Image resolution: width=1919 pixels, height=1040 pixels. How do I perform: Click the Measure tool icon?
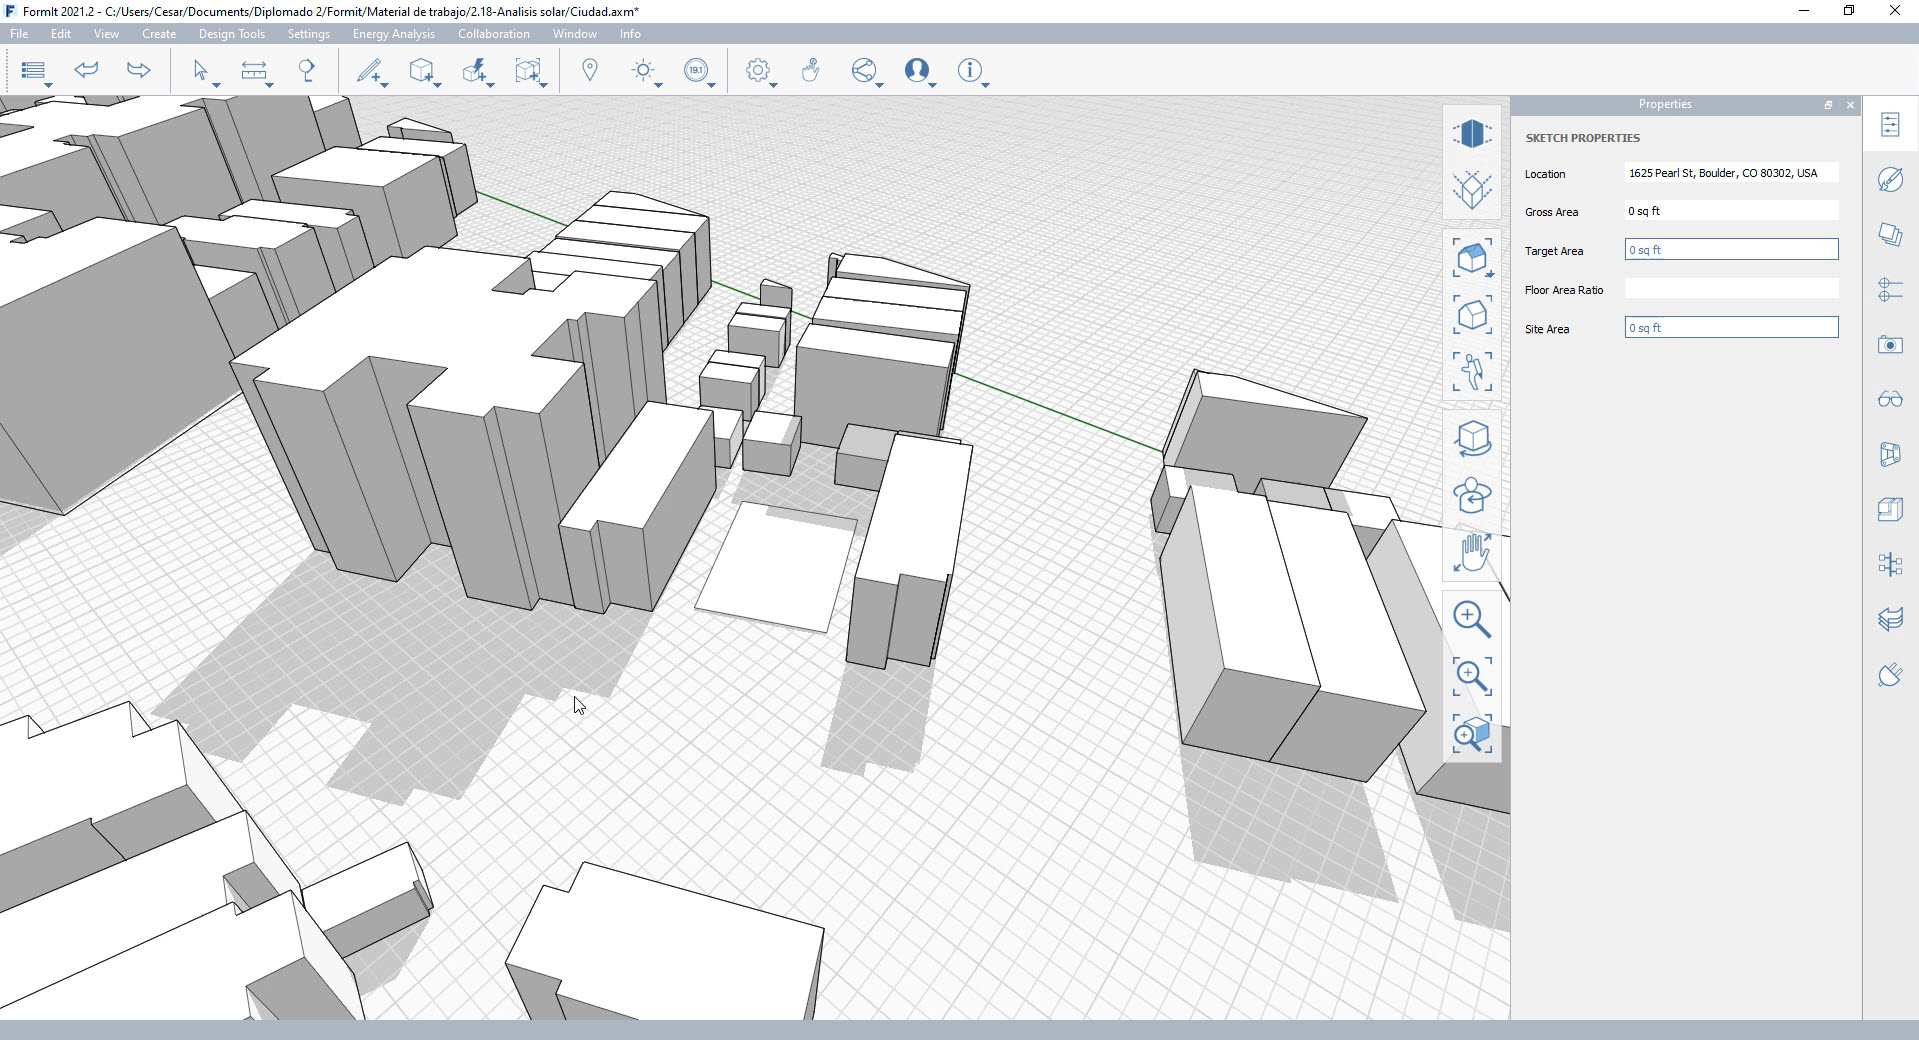click(254, 70)
